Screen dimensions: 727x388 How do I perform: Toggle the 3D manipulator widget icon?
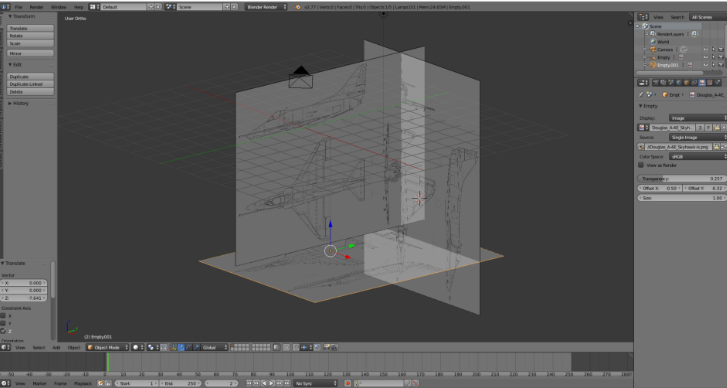[172, 347]
